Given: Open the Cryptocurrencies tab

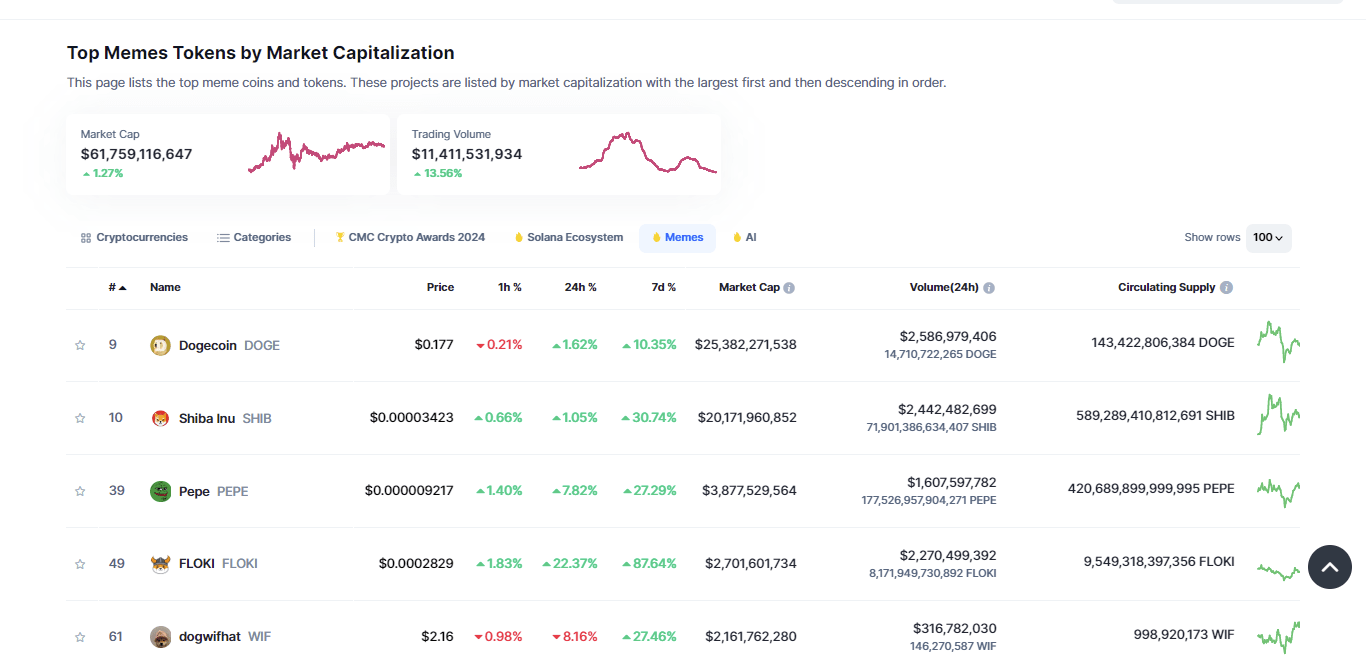Looking at the screenshot, I should click(134, 238).
